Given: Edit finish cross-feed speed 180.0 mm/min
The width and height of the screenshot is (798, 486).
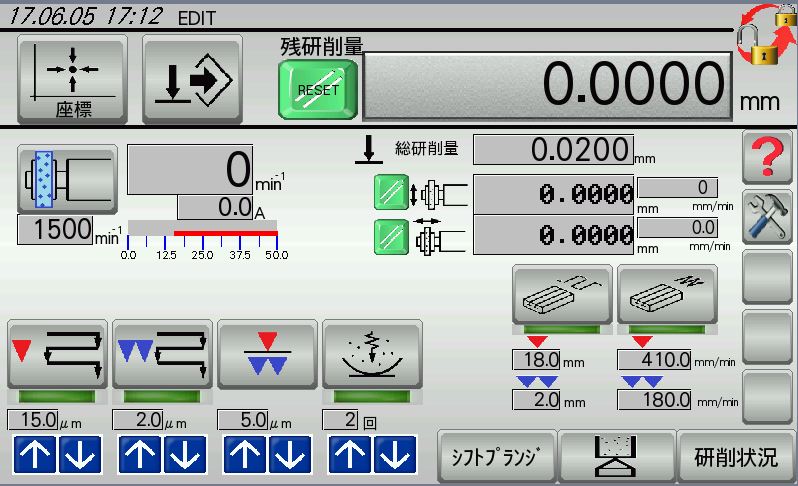Looking at the screenshot, I should (654, 400).
